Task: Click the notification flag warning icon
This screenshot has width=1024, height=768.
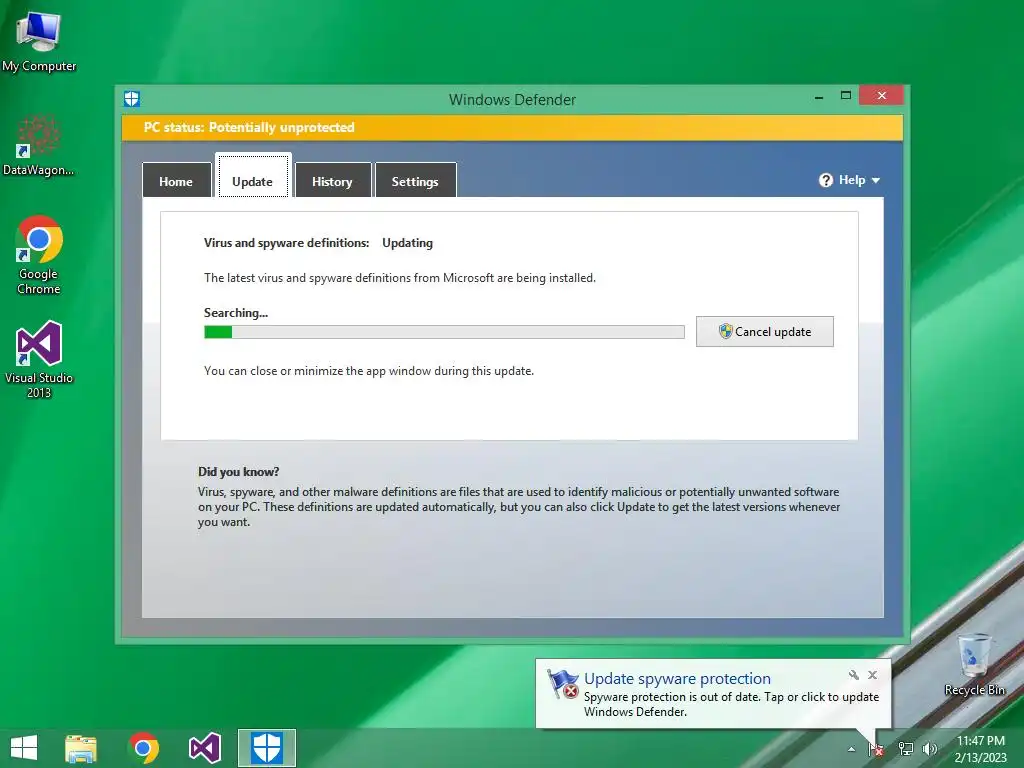Action: pyautogui.click(x=563, y=684)
